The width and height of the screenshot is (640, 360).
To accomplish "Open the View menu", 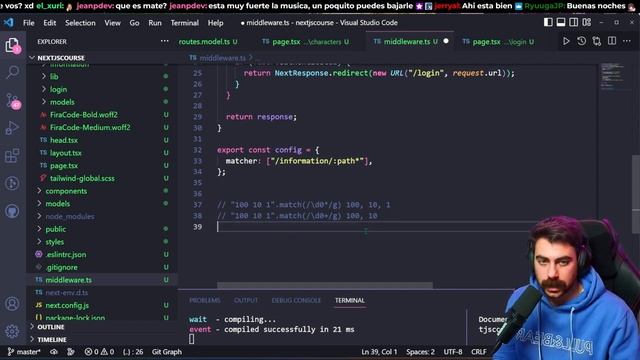I will tap(112, 23).
